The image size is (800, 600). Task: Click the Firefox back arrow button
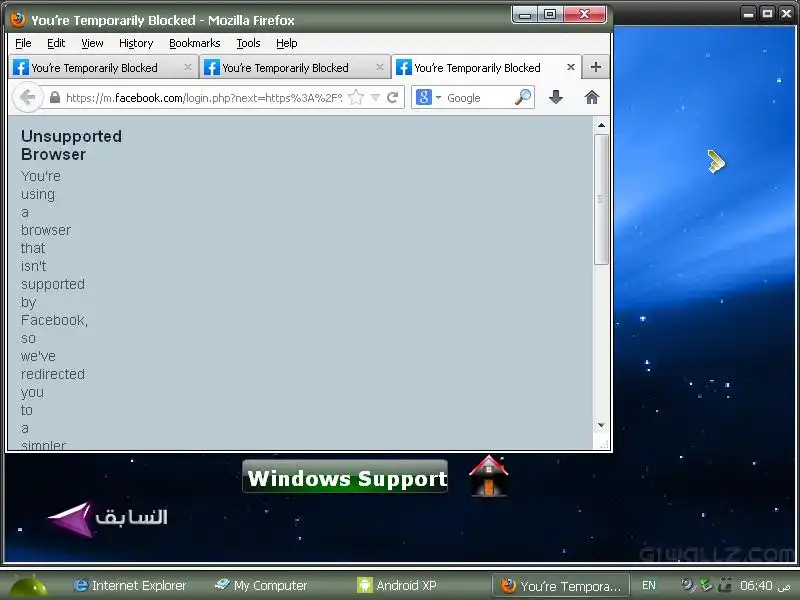(x=28, y=97)
